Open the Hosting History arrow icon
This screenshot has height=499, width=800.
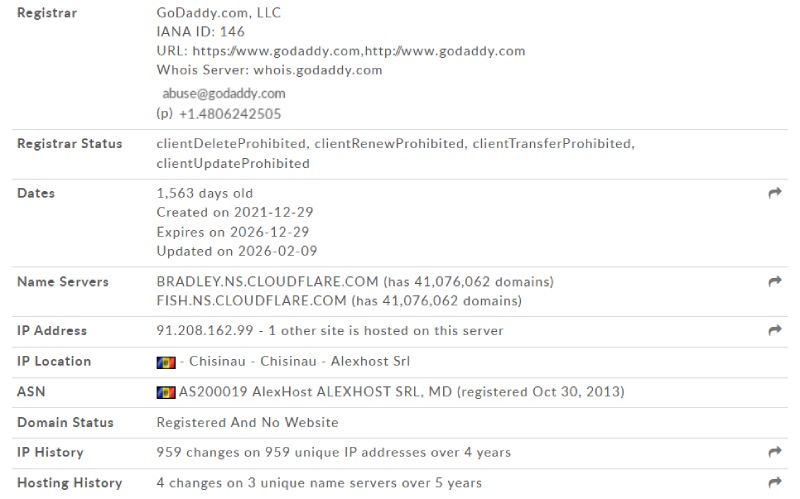[774, 483]
